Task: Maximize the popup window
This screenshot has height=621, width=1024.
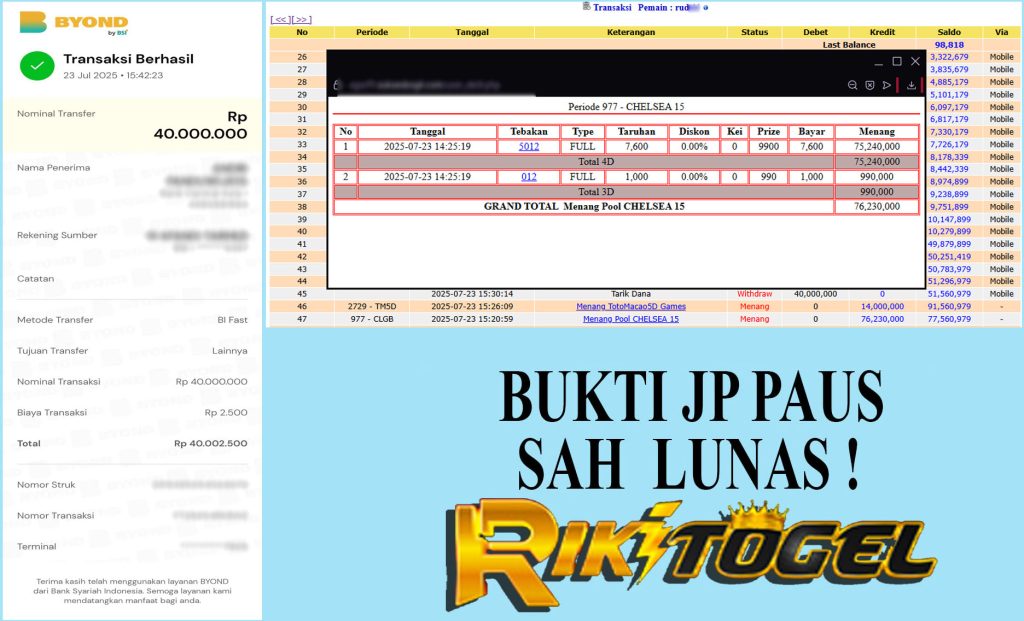Action: click(x=896, y=62)
